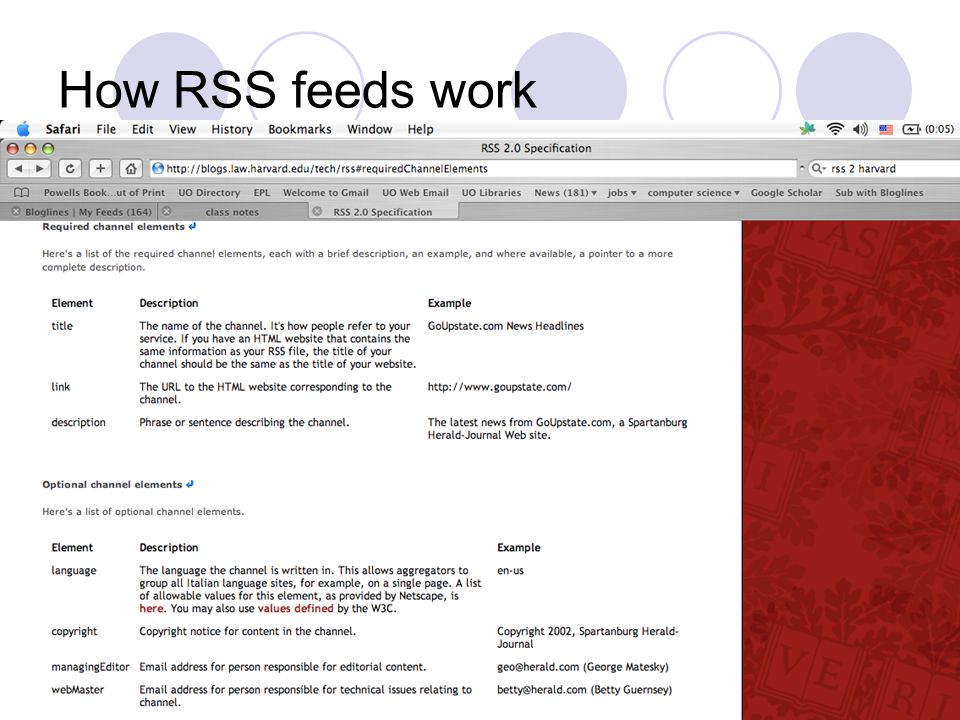This screenshot has height=720, width=960.
Task: Click the "GoUpstate.com News Headlines" example text
Action: (506, 326)
